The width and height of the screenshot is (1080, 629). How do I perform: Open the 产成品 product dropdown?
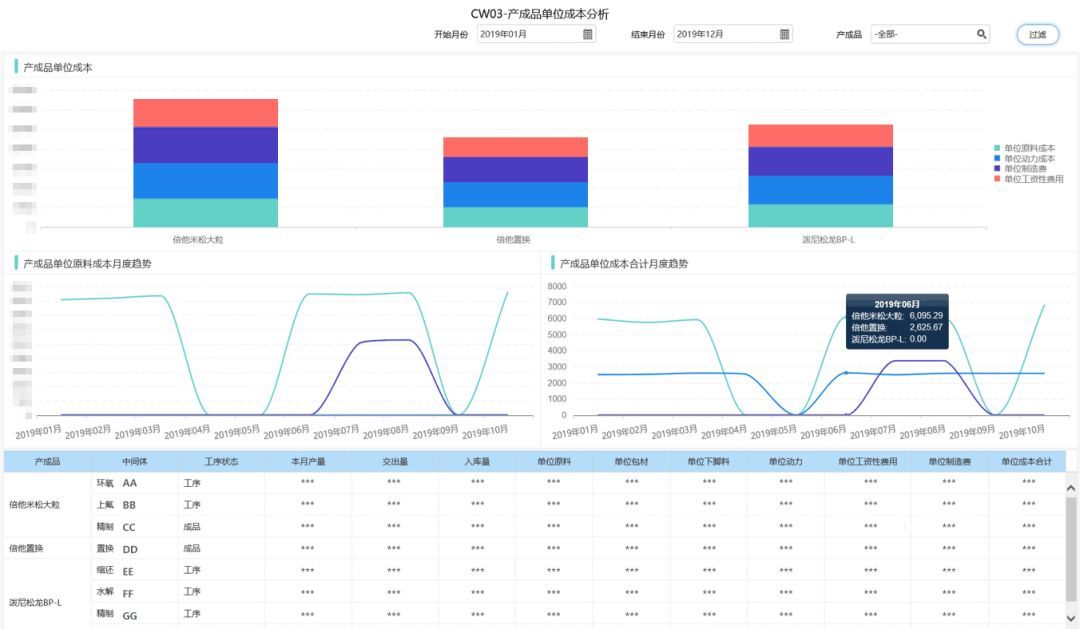pos(930,34)
